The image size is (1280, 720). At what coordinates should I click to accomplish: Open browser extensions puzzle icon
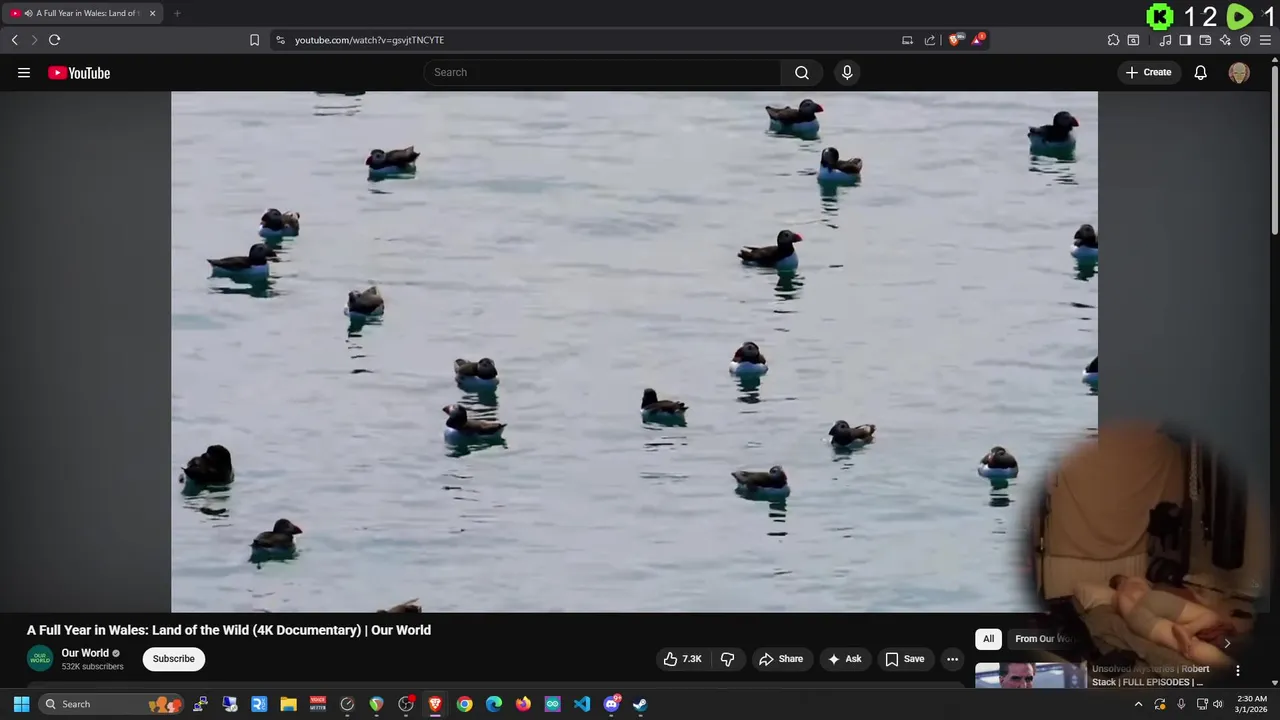1113,40
